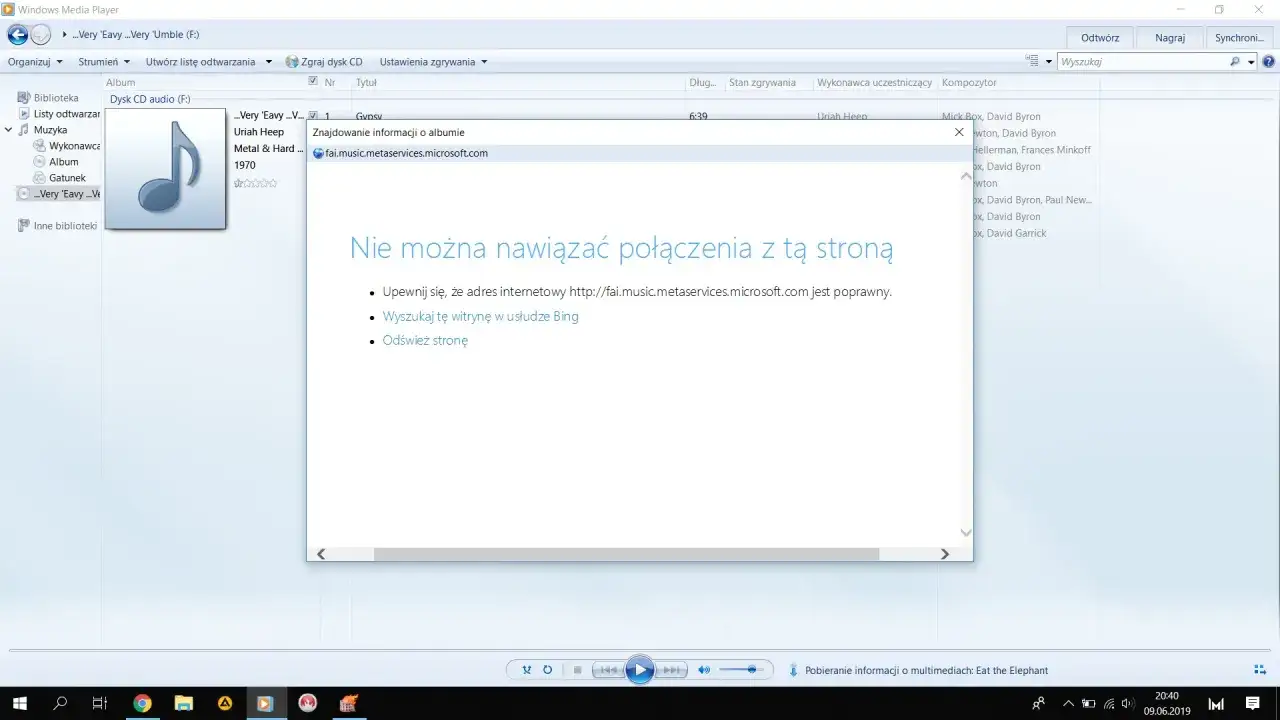1280x720 pixels.
Task: Uncheck track 1 Gypsy checkbox
Action: (x=313, y=115)
